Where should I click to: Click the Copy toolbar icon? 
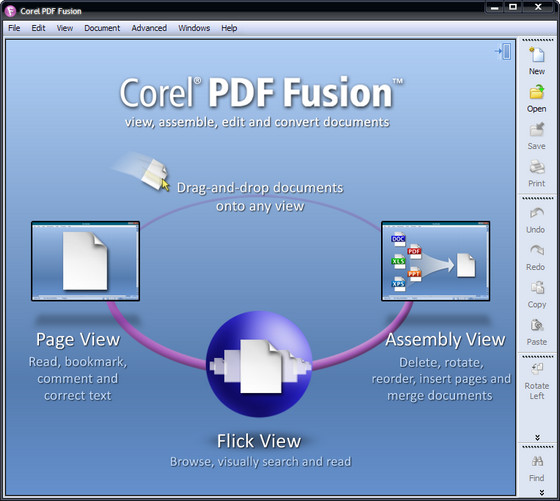[536, 288]
